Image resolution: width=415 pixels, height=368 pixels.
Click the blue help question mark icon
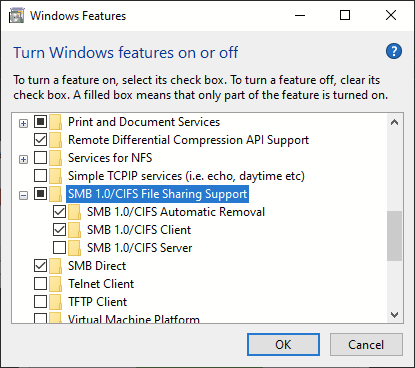394,51
